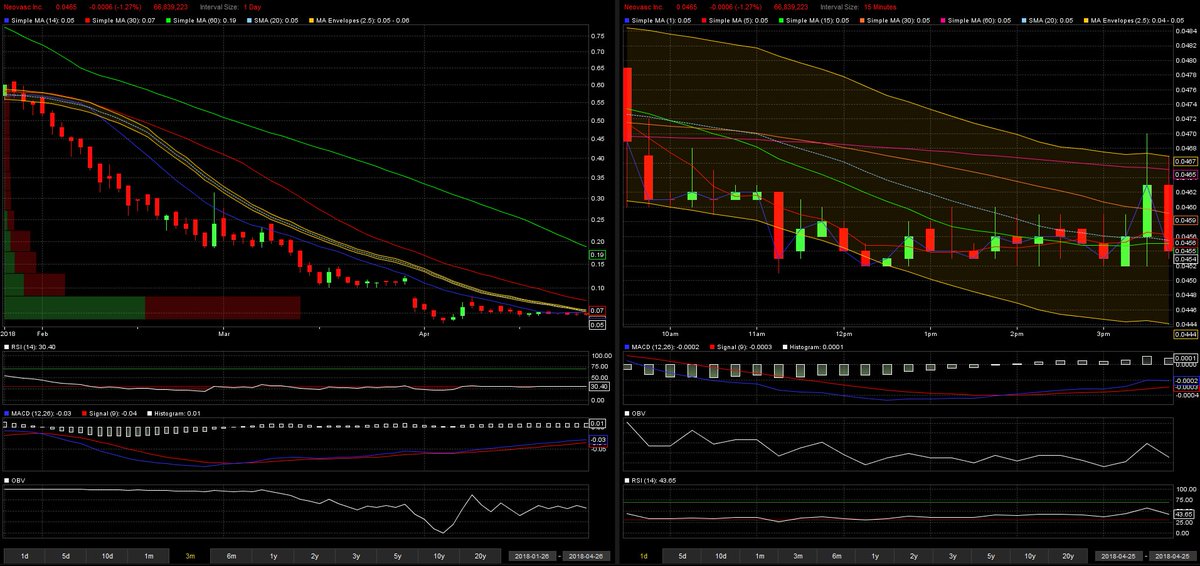Viewport: 1200px width, 566px height.
Task: Click the Neovasc Inc. title on 15-minute chart
Action: coord(644,6)
